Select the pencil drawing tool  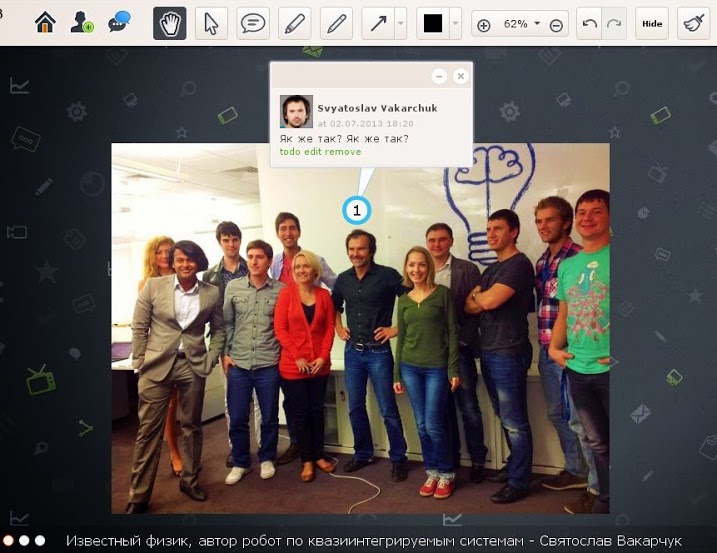tap(336, 23)
